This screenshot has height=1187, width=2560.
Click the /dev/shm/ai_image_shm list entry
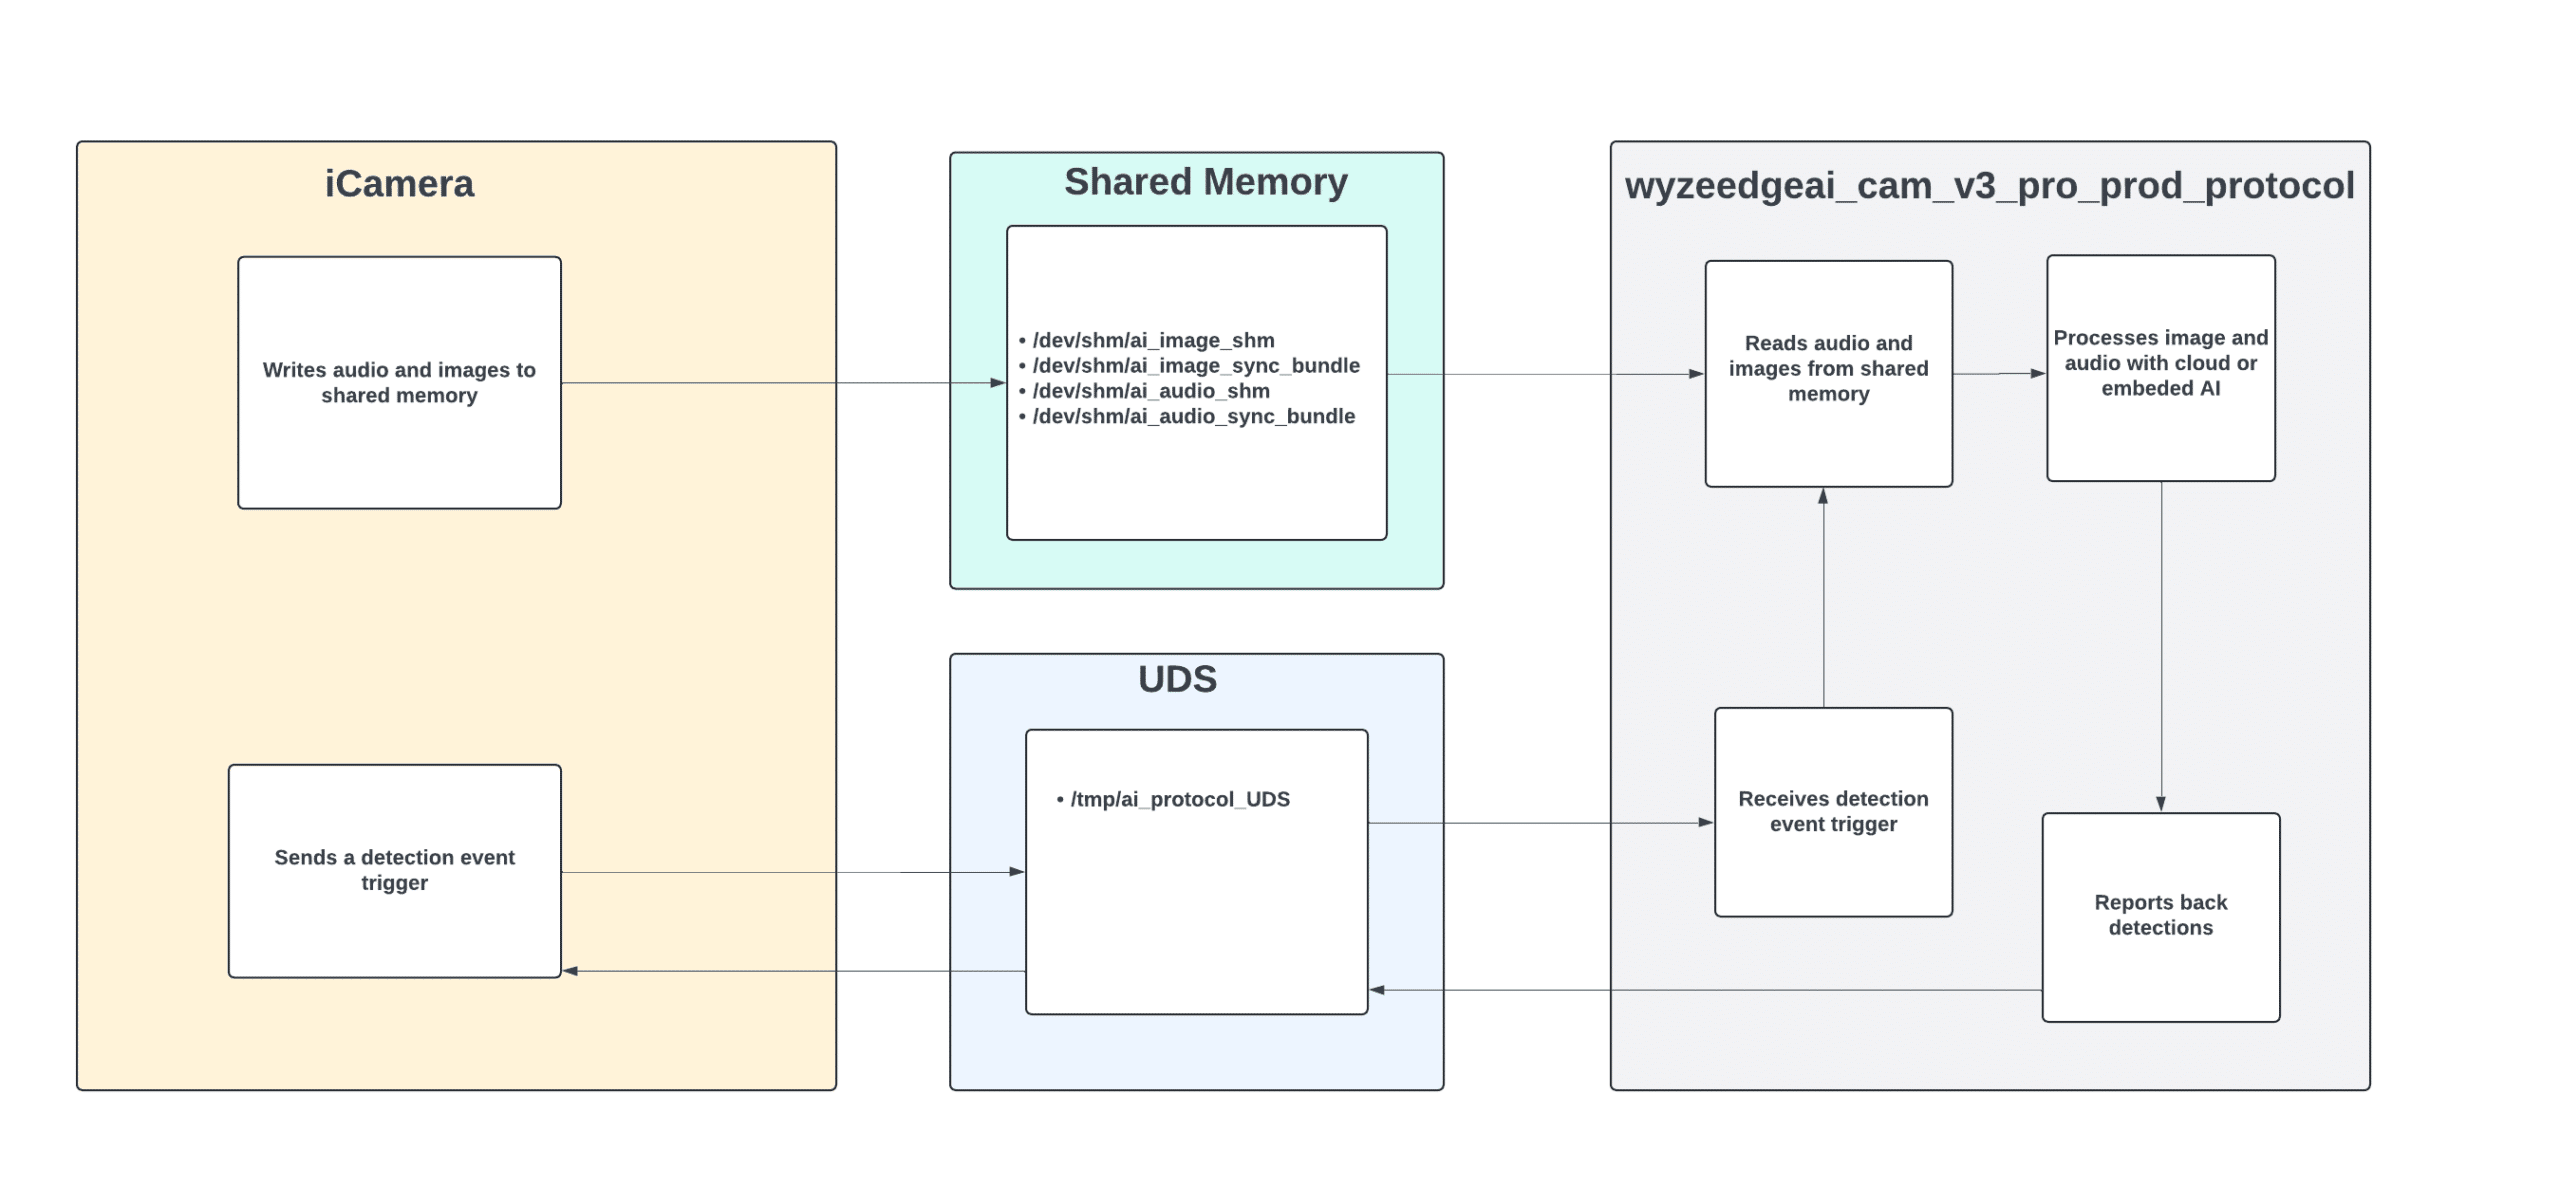coord(1152,340)
